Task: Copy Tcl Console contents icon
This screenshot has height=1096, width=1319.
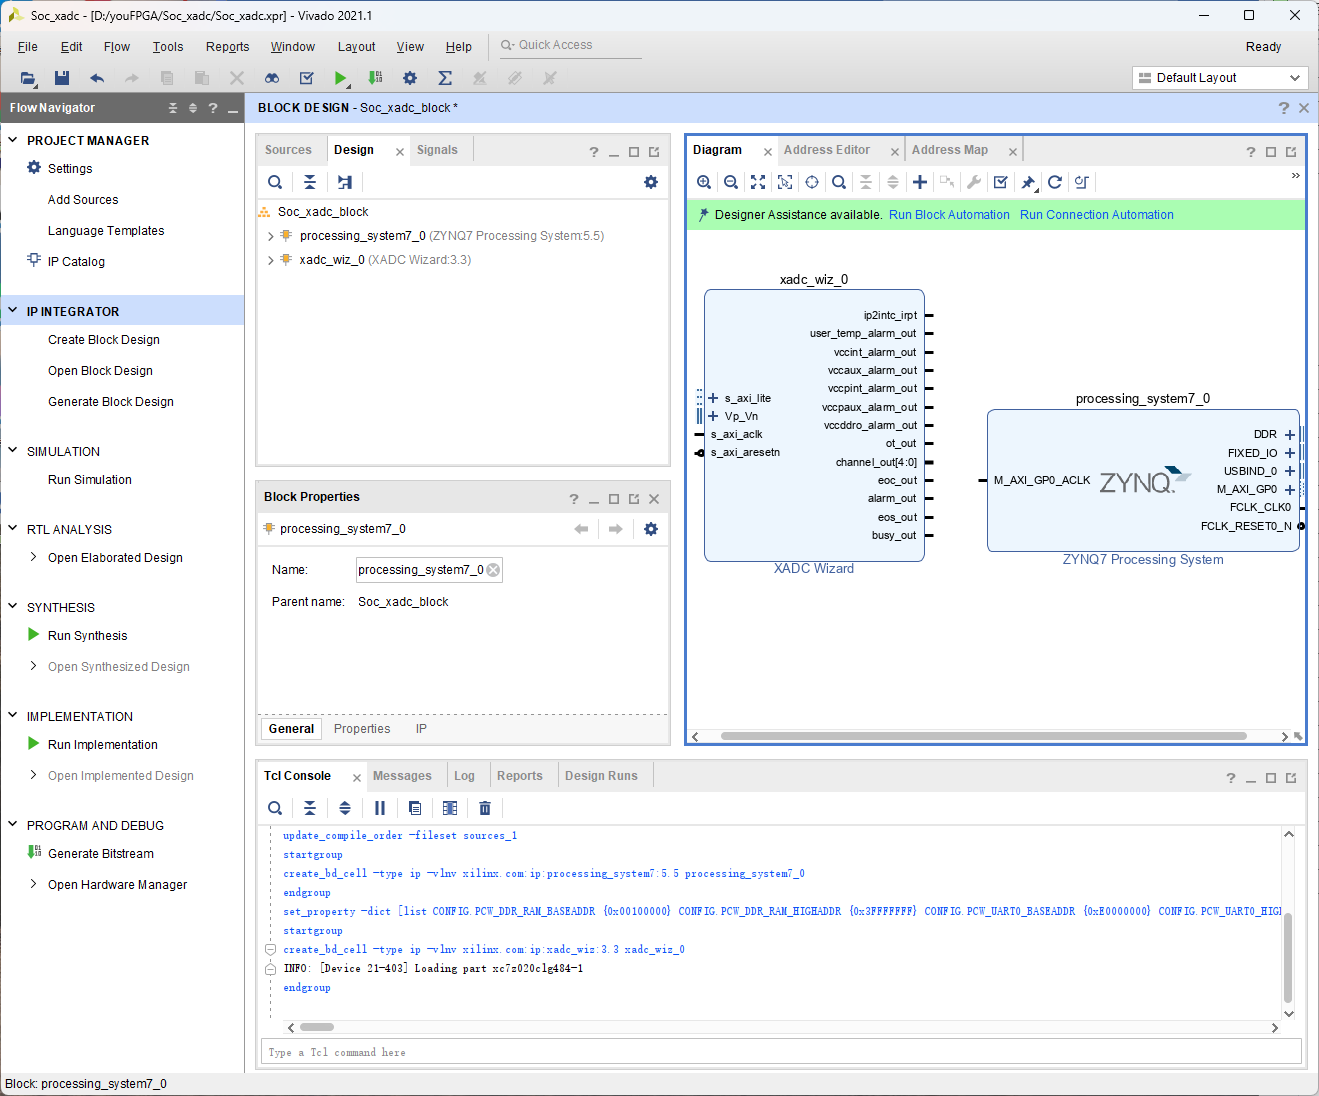Action: [x=415, y=808]
